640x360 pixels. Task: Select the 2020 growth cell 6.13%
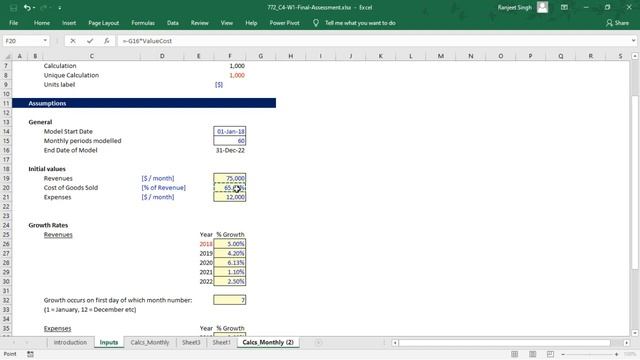(229, 262)
